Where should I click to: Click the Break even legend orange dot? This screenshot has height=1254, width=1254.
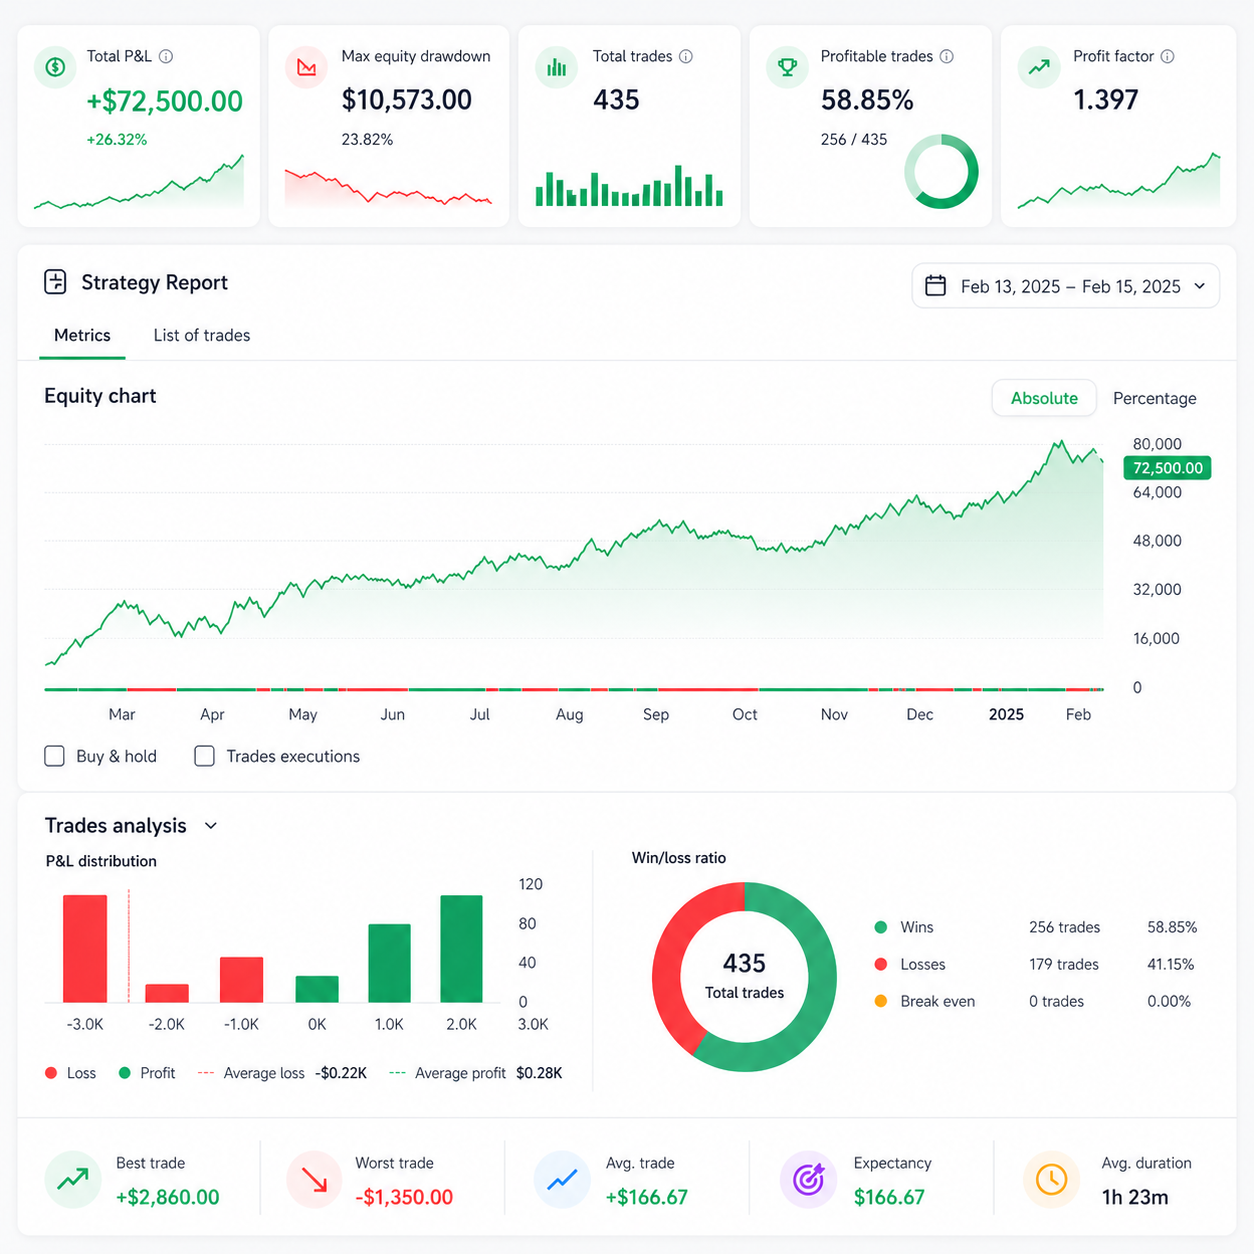tap(881, 1001)
